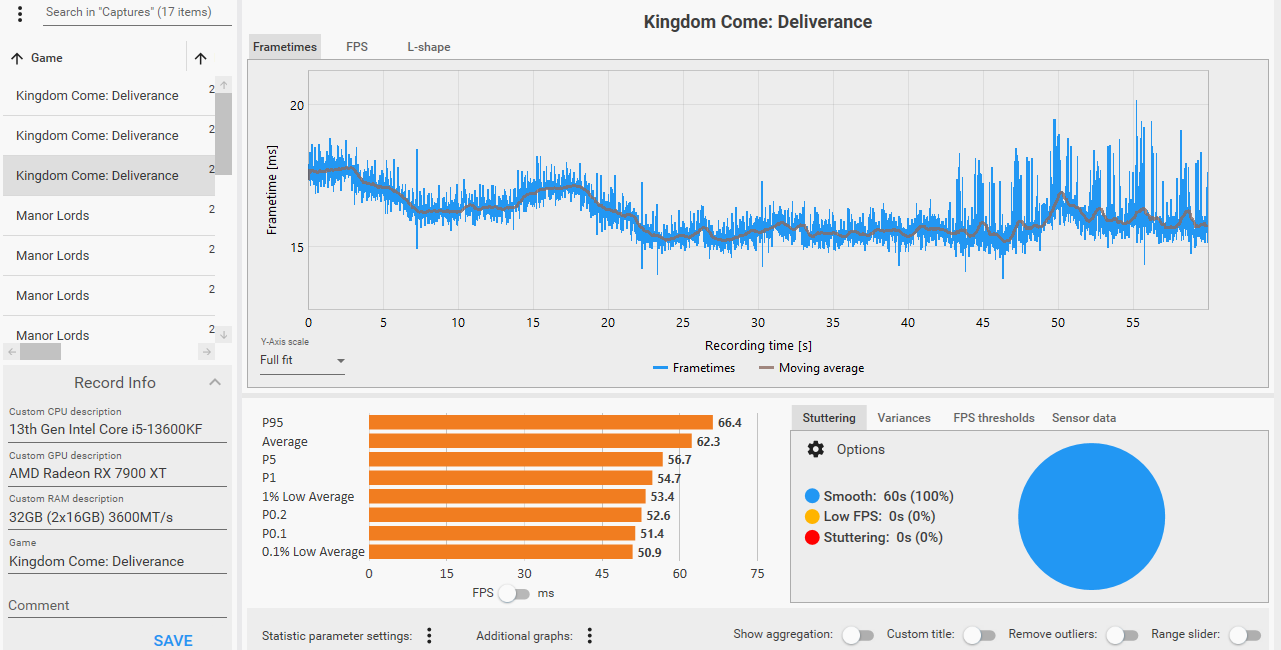
Task: Click the P5 bar showing 56.7
Action: tap(516, 459)
